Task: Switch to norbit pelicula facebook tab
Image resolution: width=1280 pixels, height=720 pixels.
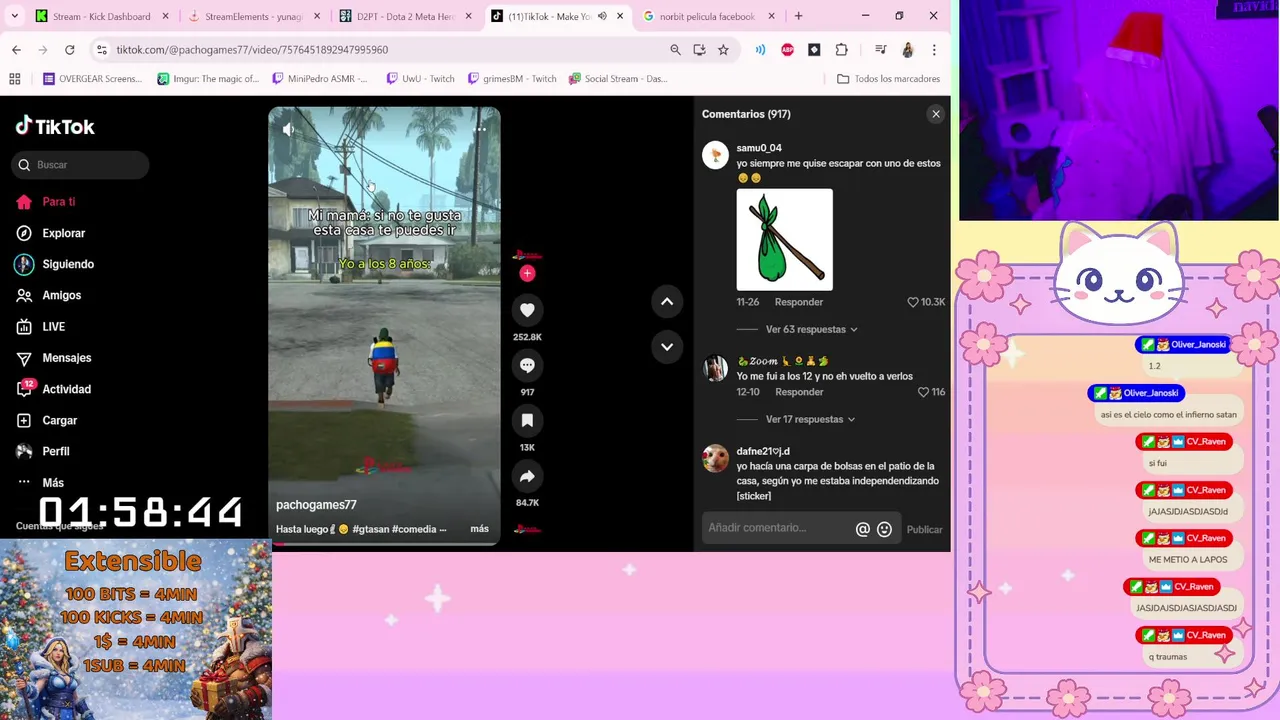Action: tap(707, 16)
